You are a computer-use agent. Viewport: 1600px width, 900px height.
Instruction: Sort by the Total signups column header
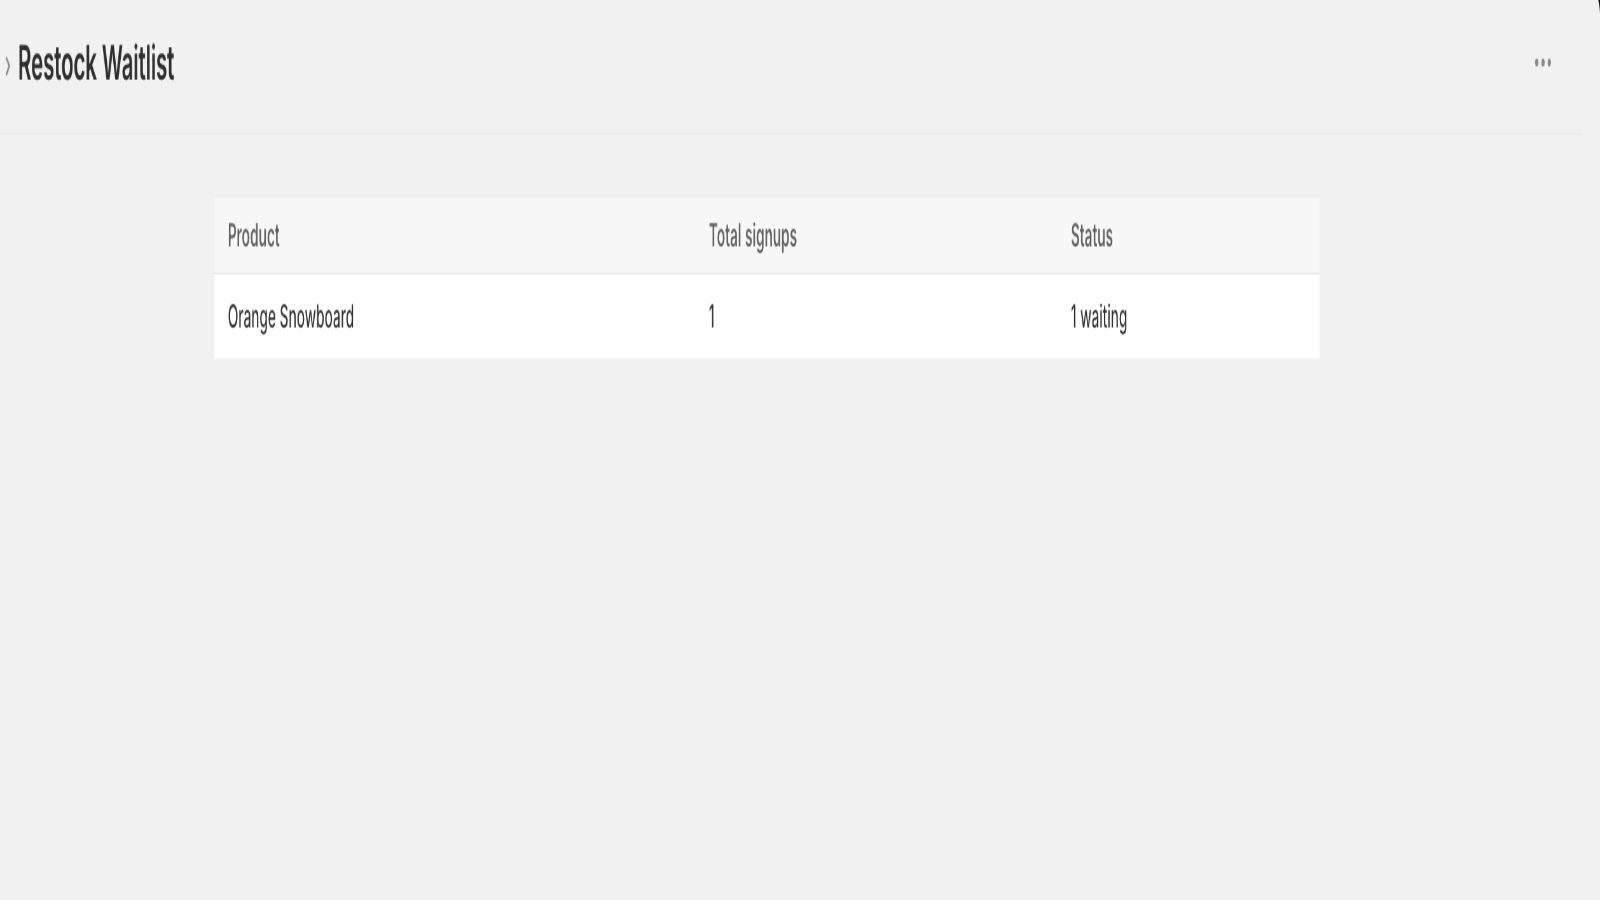[x=753, y=237]
